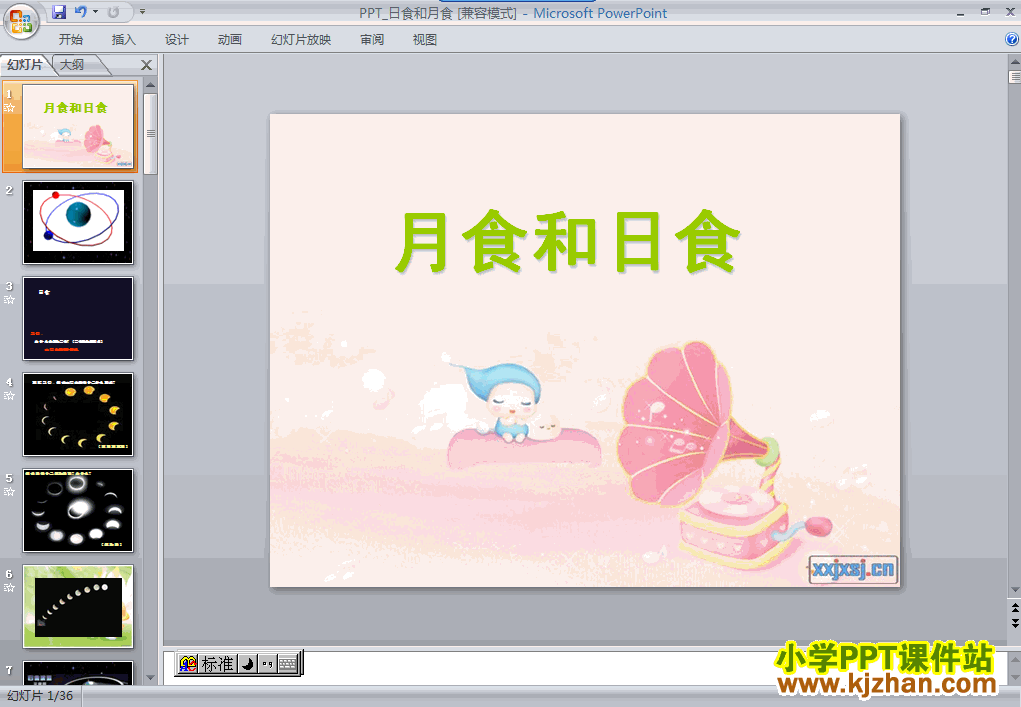Image resolution: width=1021 pixels, height=707 pixels.
Task: Minimize the PowerPoint window
Action: pos(960,12)
